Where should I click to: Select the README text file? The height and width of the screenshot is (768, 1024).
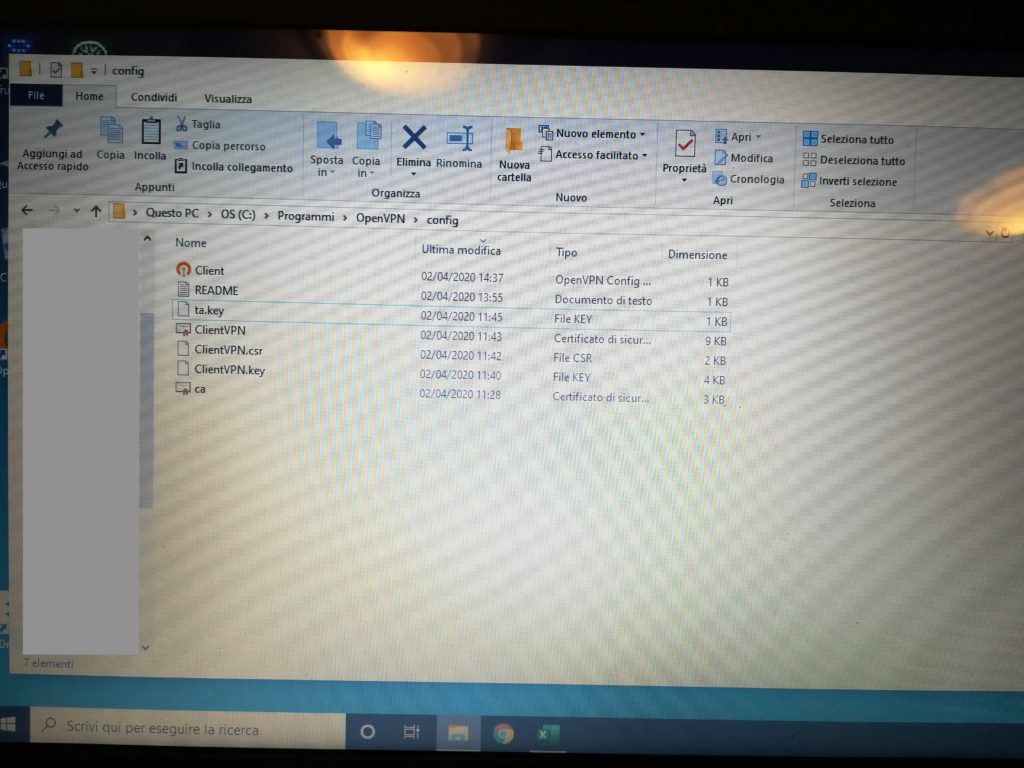[x=216, y=290]
